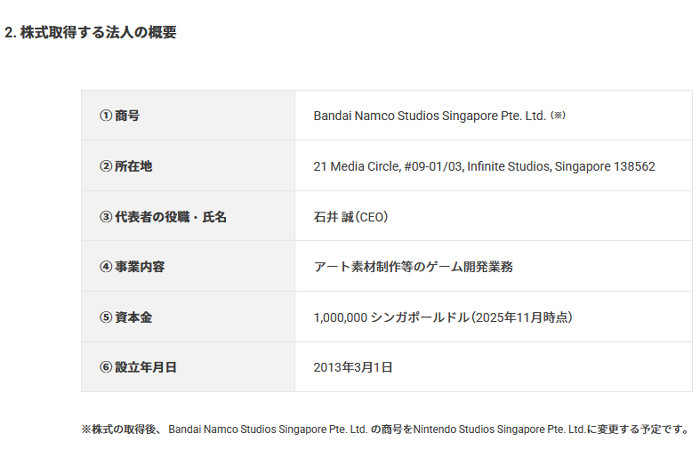Select the ① 商号 label cell
The height and width of the screenshot is (450, 700).
120,115
